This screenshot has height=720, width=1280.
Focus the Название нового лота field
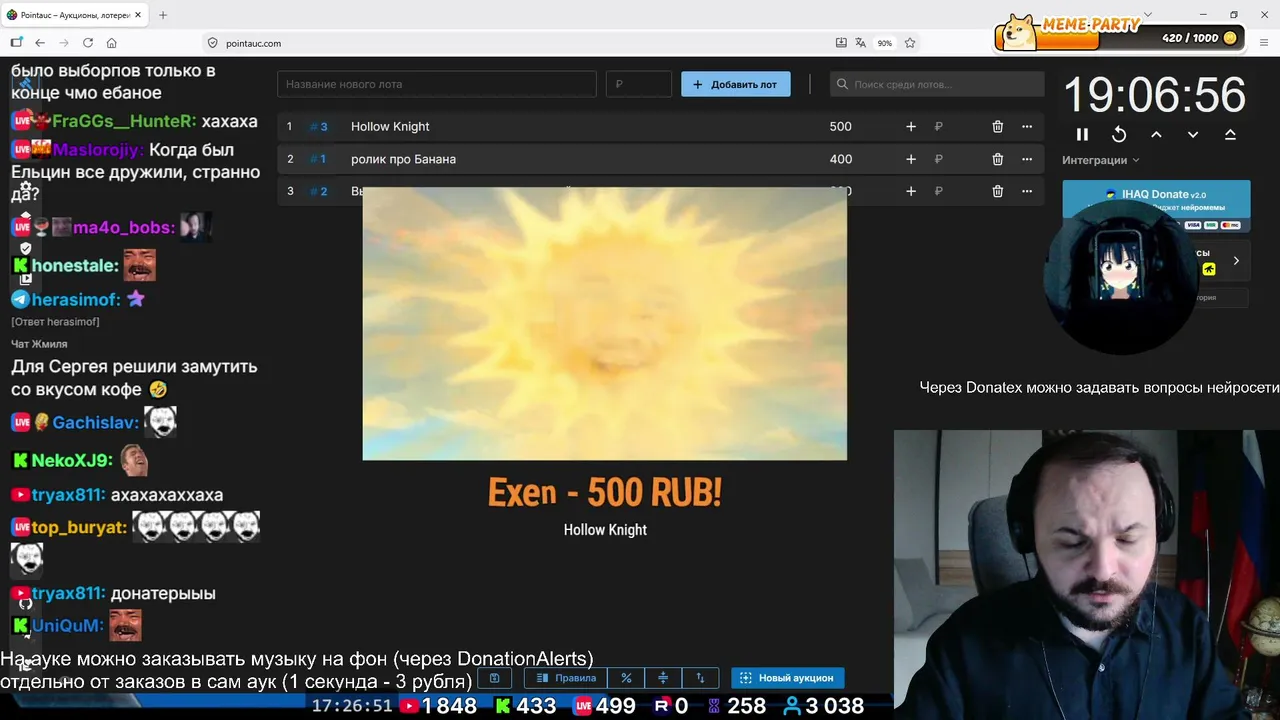point(436,84)
